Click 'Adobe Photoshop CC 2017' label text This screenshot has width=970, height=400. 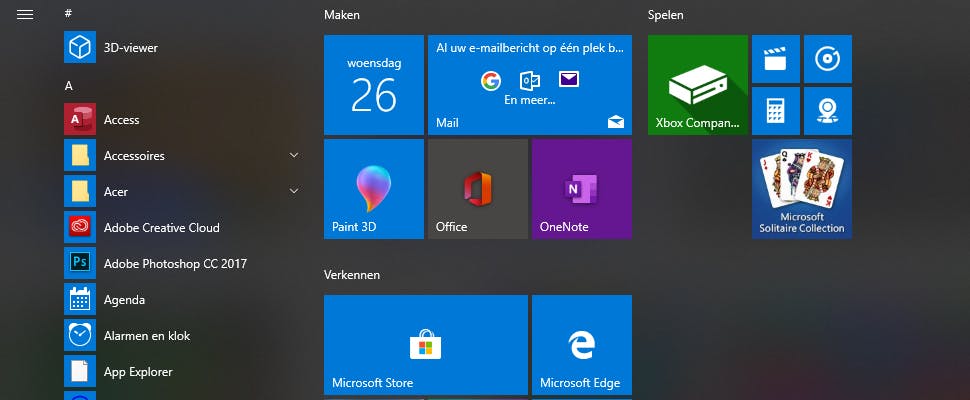tap(175, 263)
